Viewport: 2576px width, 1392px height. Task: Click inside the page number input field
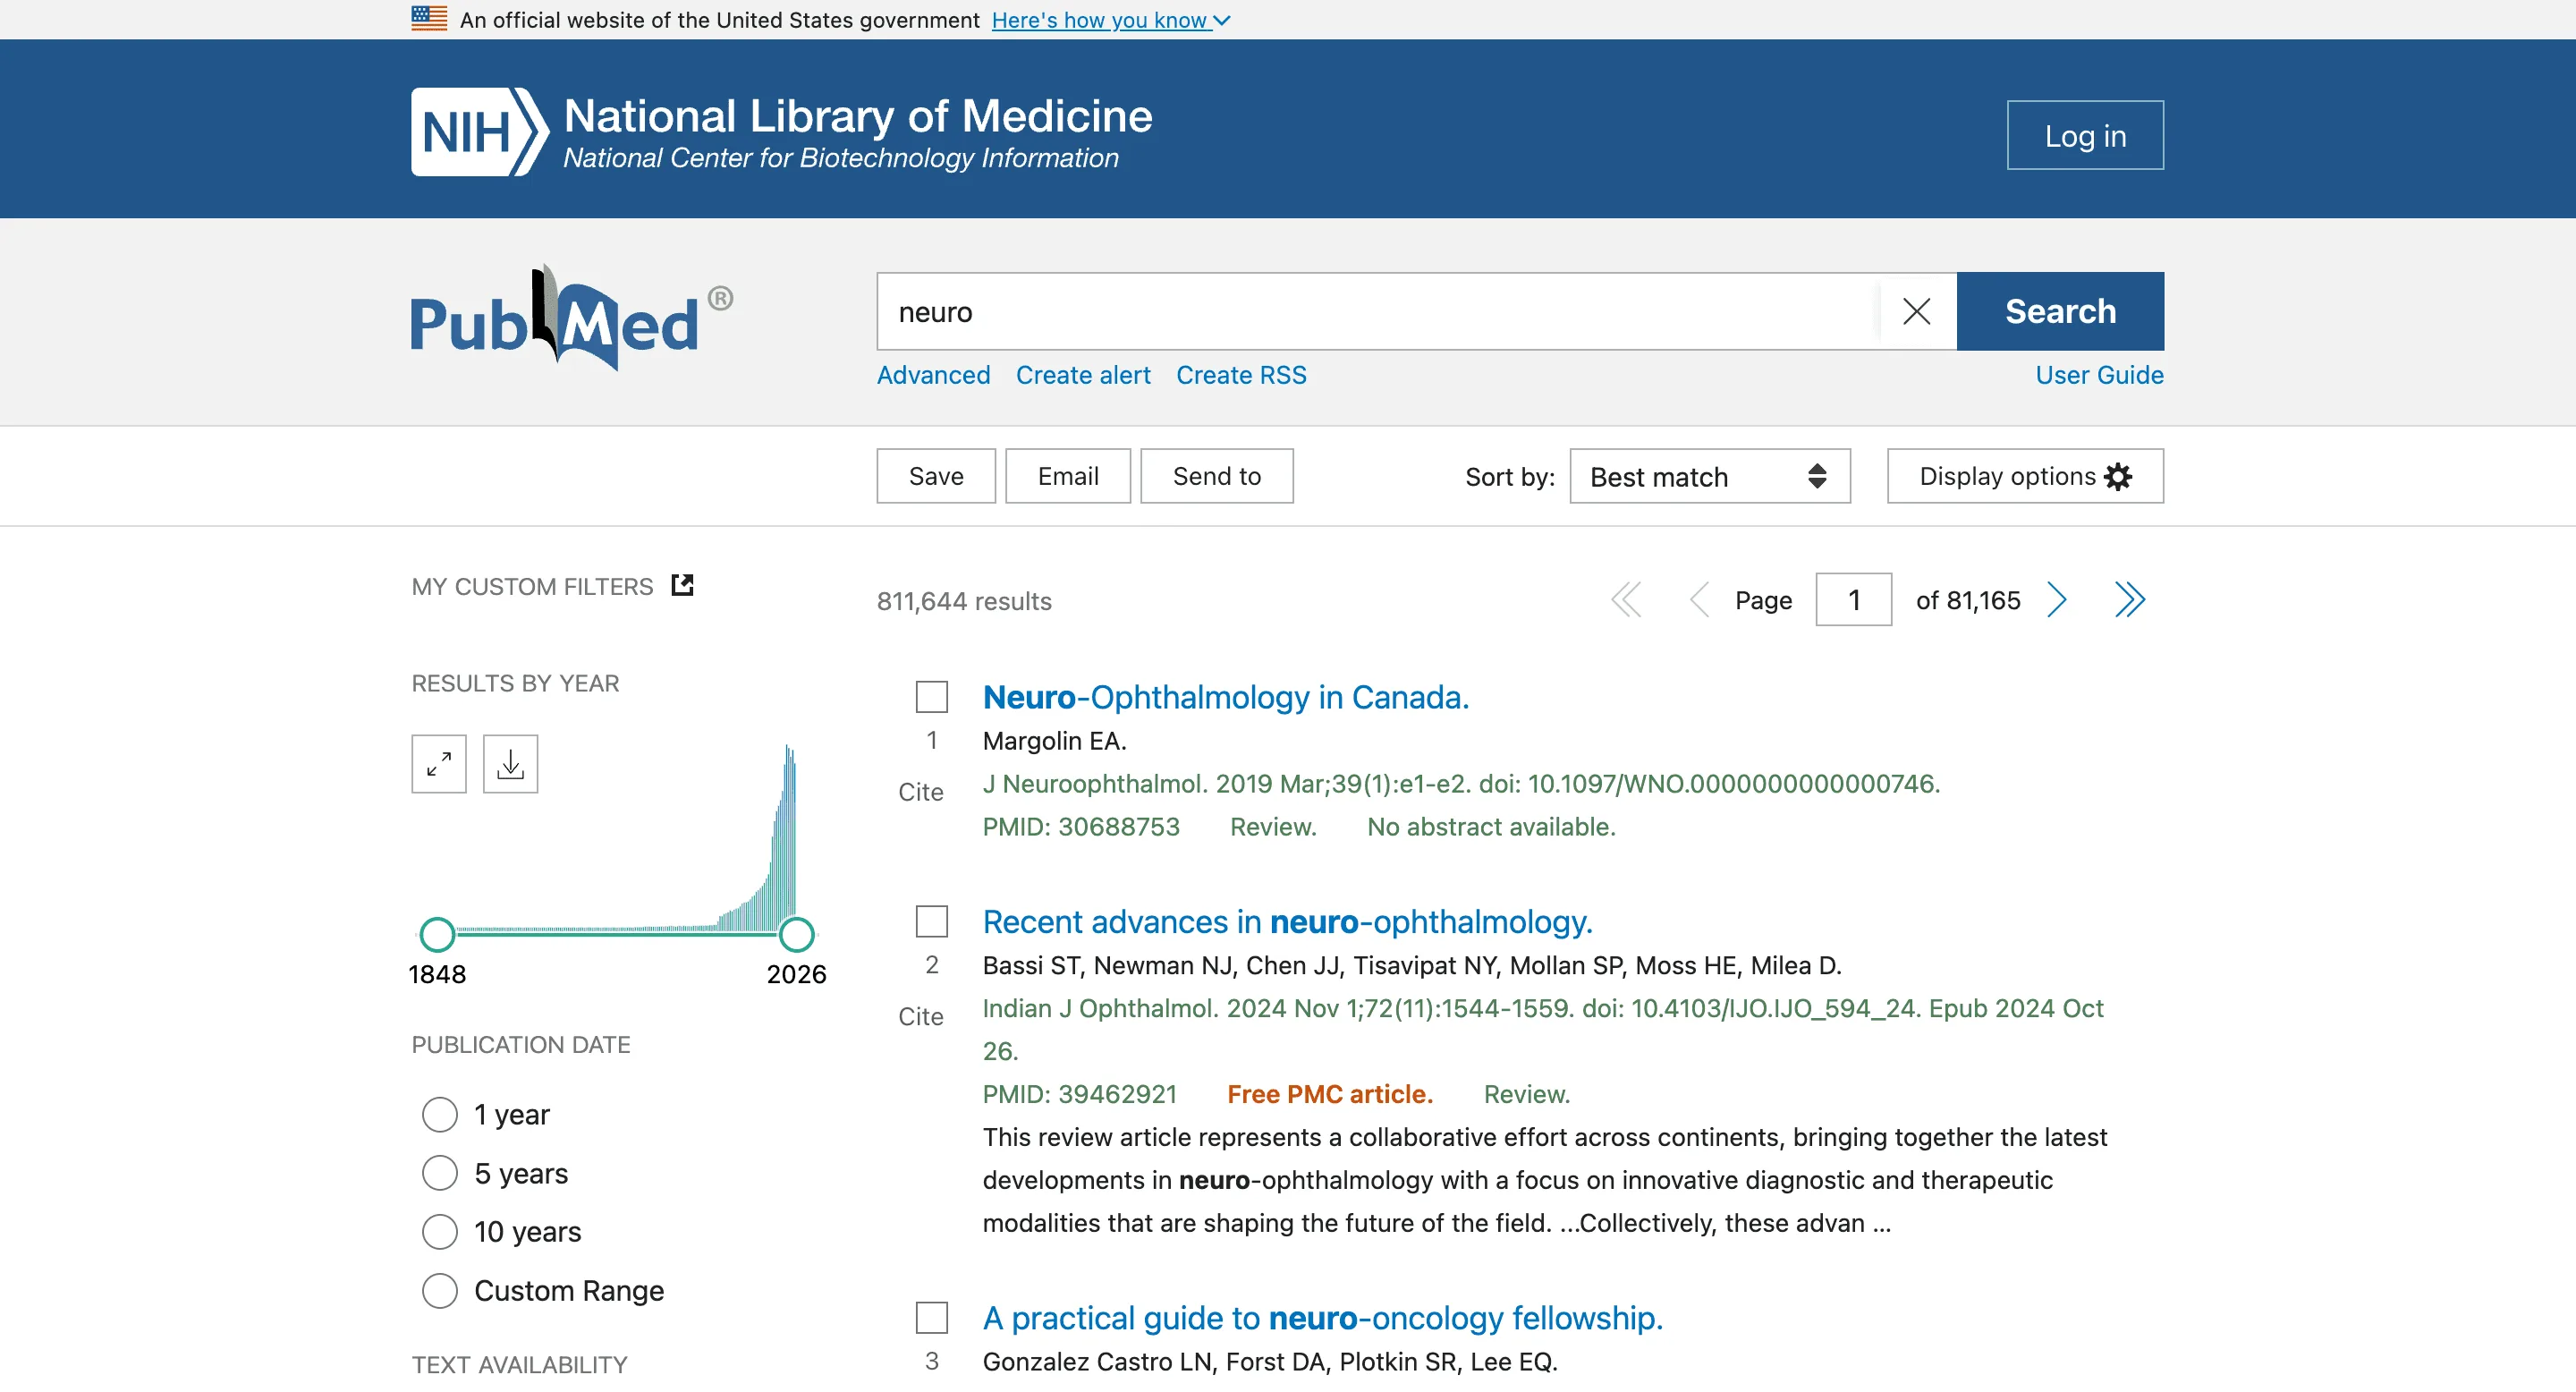[1853, 599]
